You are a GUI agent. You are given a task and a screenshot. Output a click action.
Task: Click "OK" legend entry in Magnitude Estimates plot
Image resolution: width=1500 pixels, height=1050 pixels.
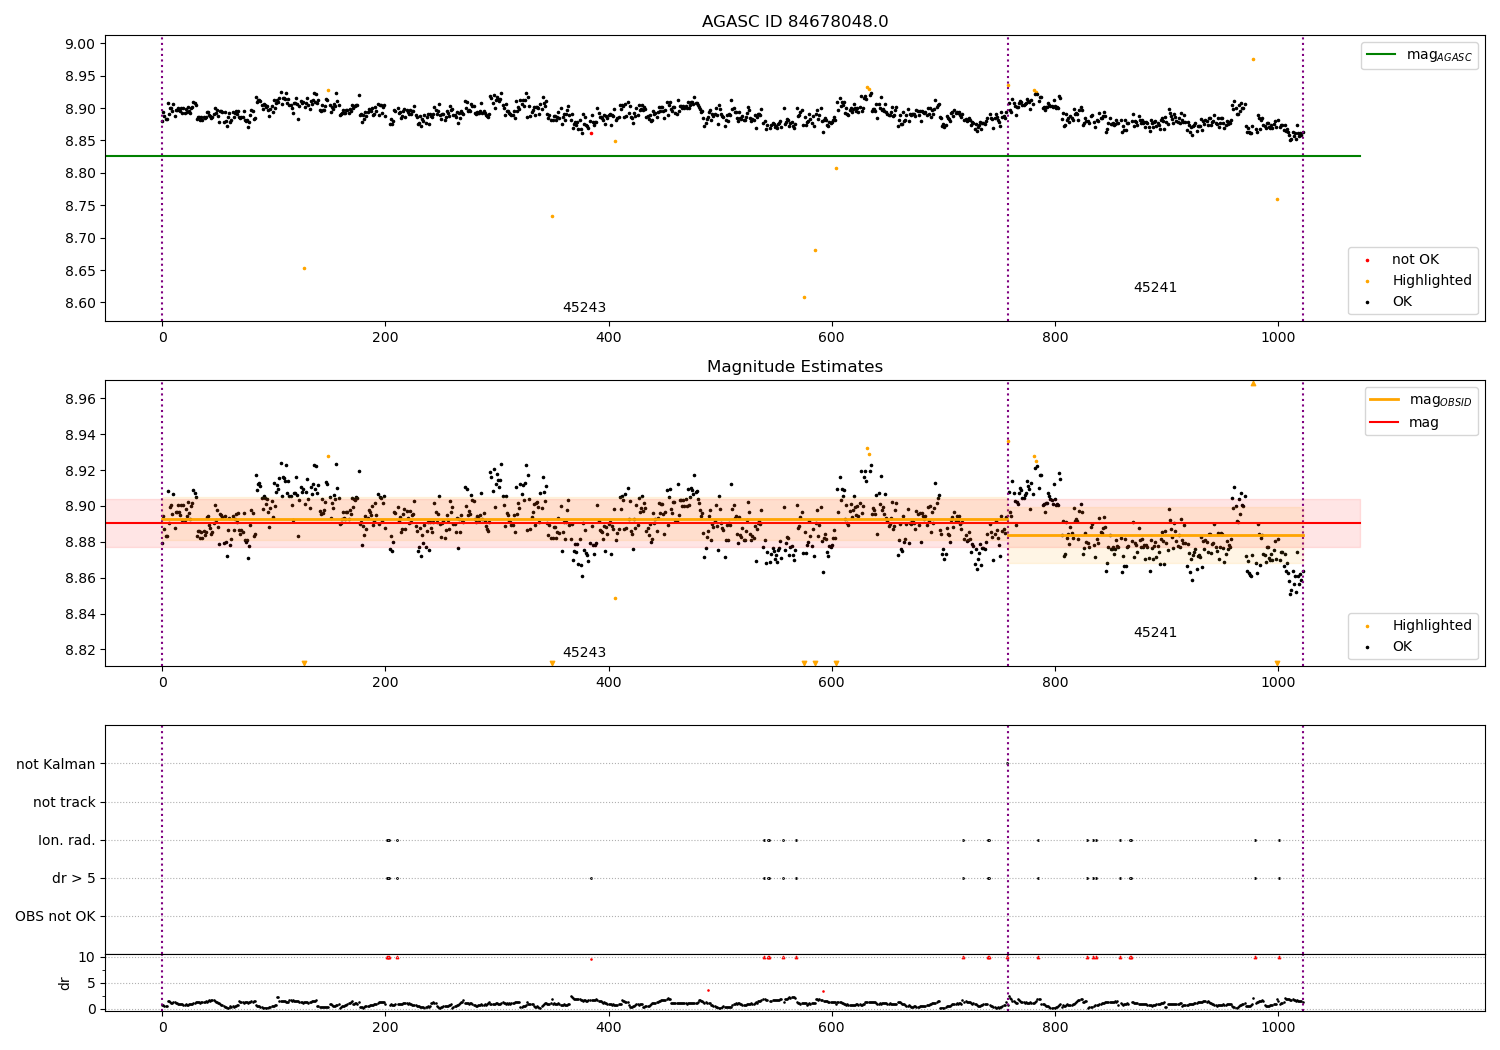click(x=1390, y=647)
